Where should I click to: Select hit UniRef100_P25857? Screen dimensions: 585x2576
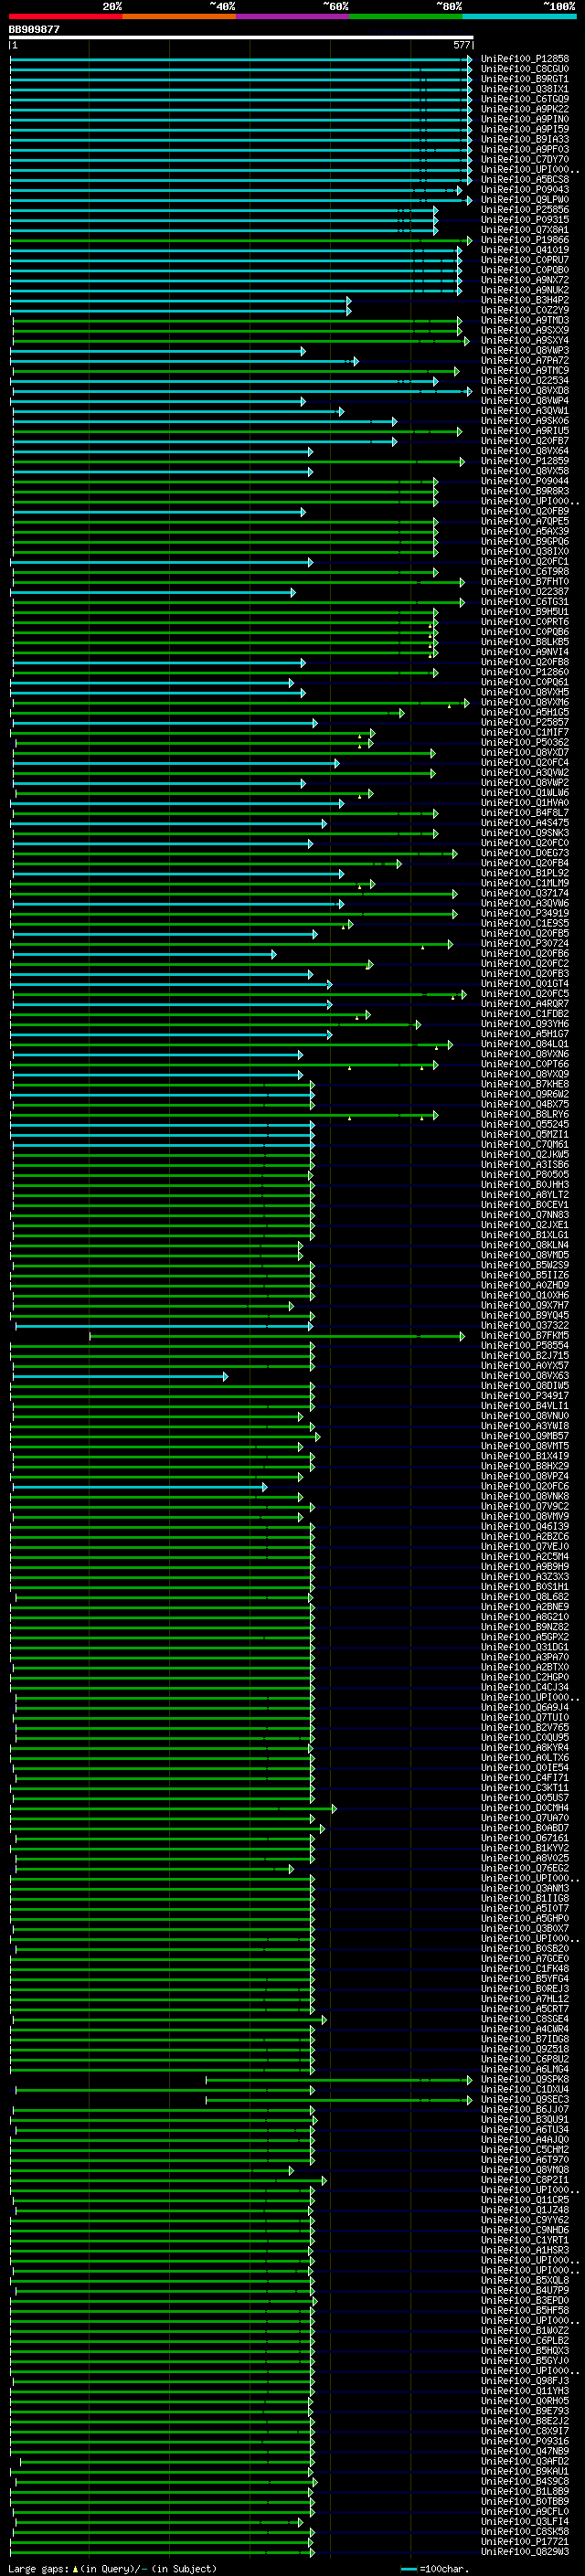[525, 723]
